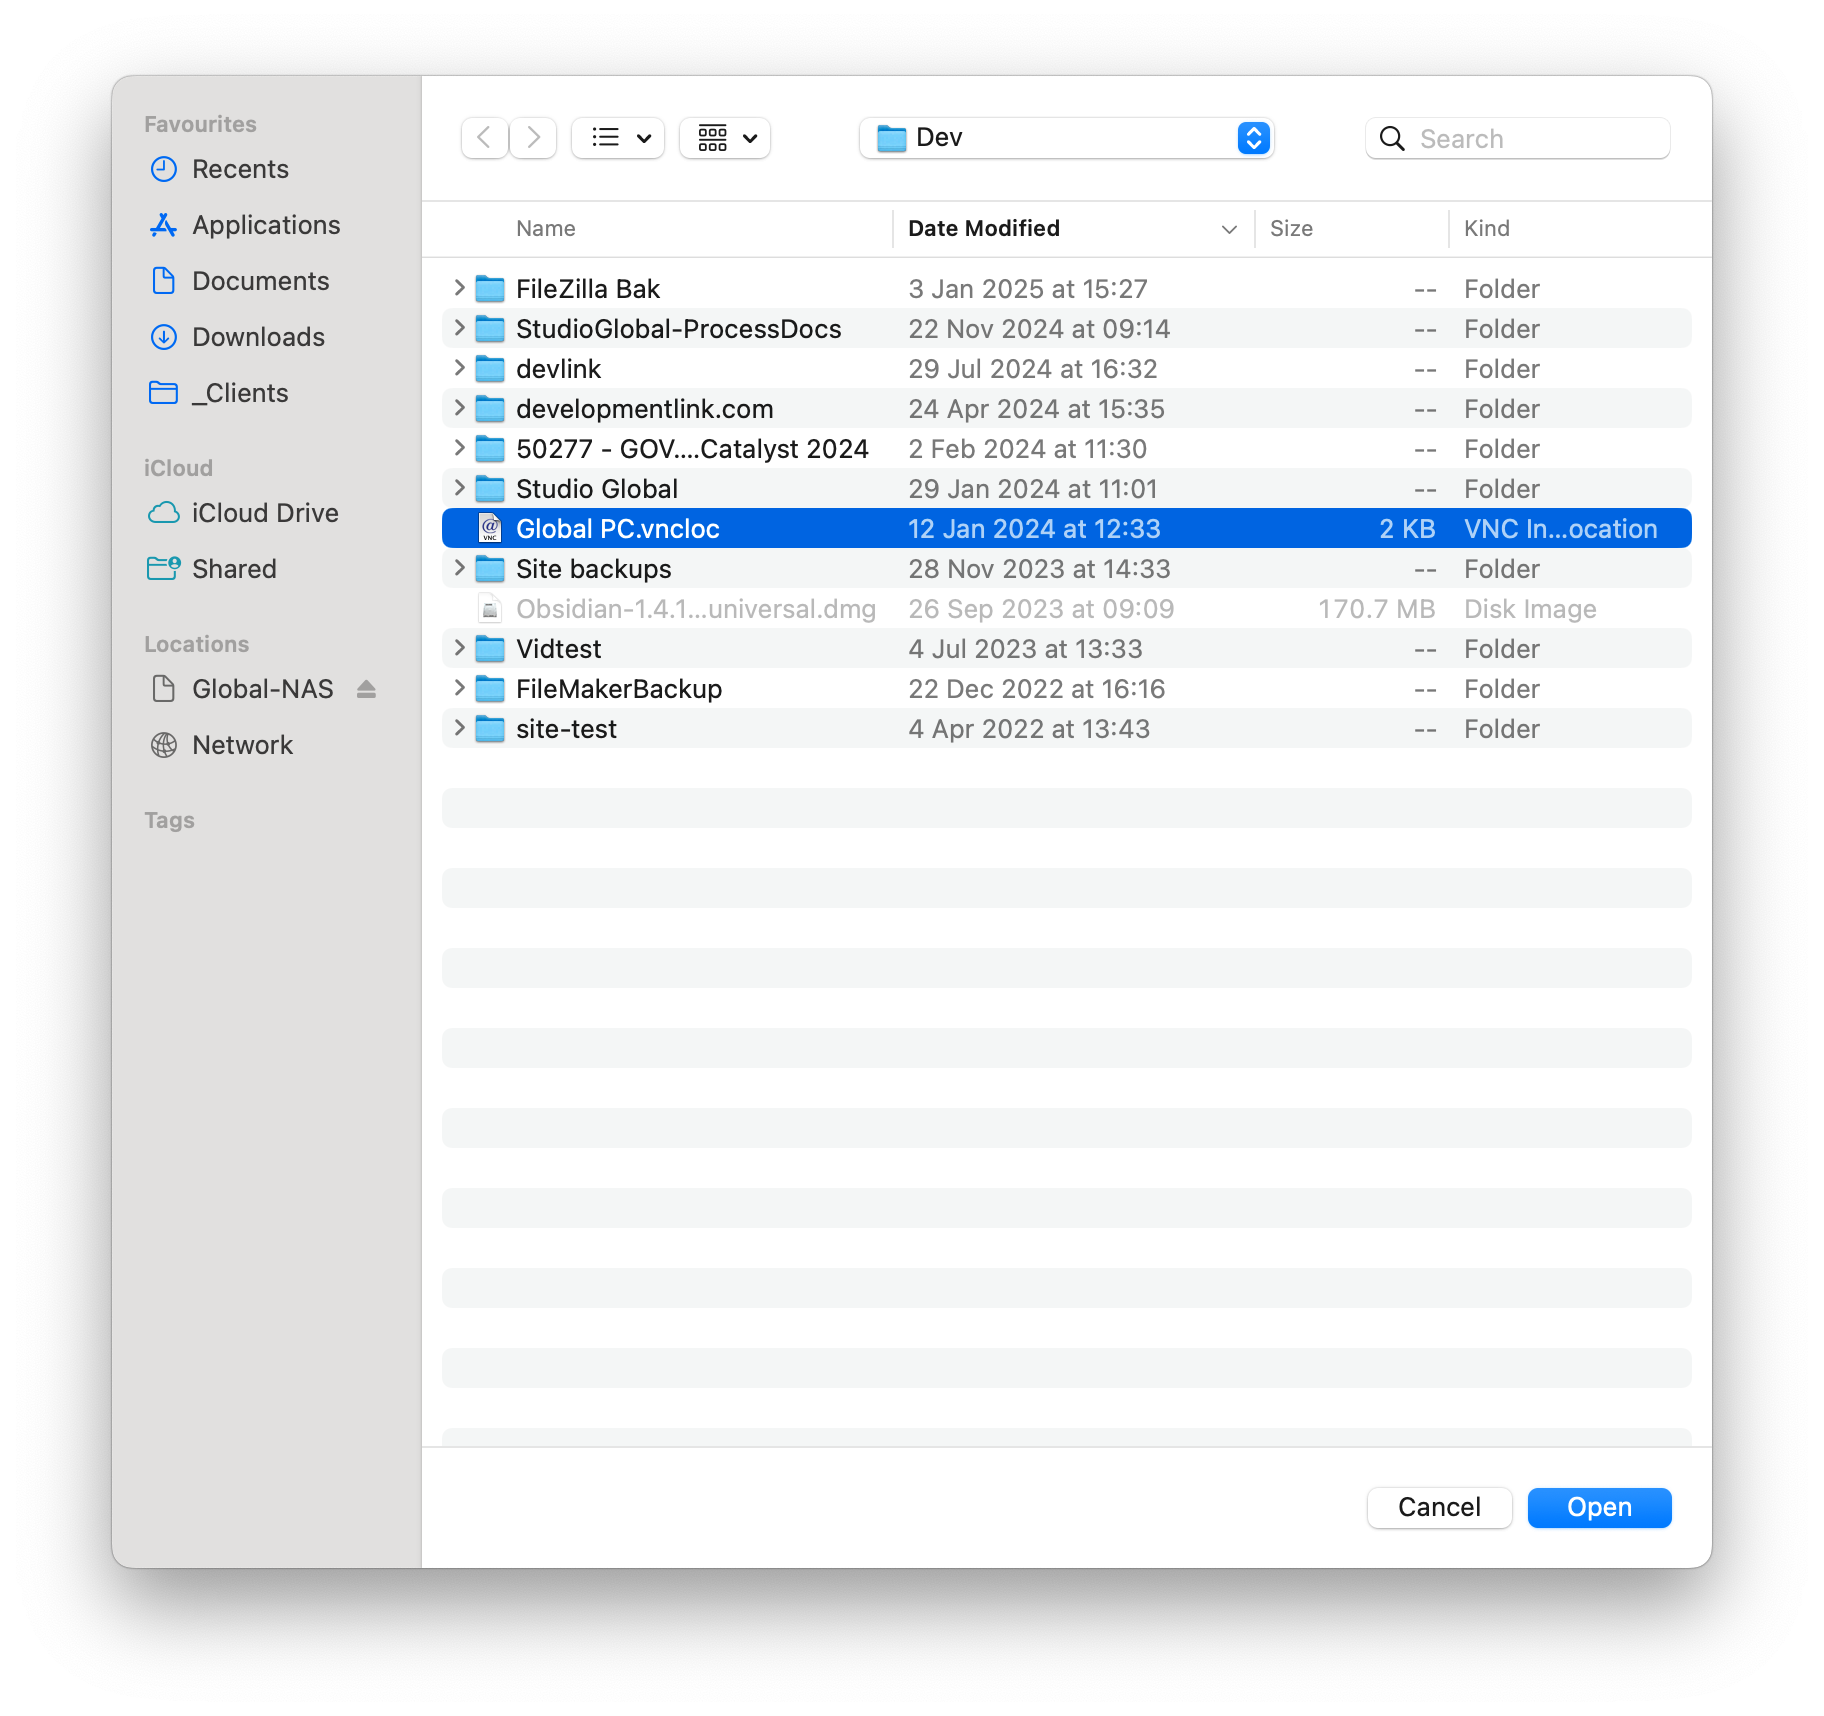Image resolution: width=1824 pixels, height=1716 pixels.
Task: Expand the FileZilla Bak folder
Action: point(459,288)
